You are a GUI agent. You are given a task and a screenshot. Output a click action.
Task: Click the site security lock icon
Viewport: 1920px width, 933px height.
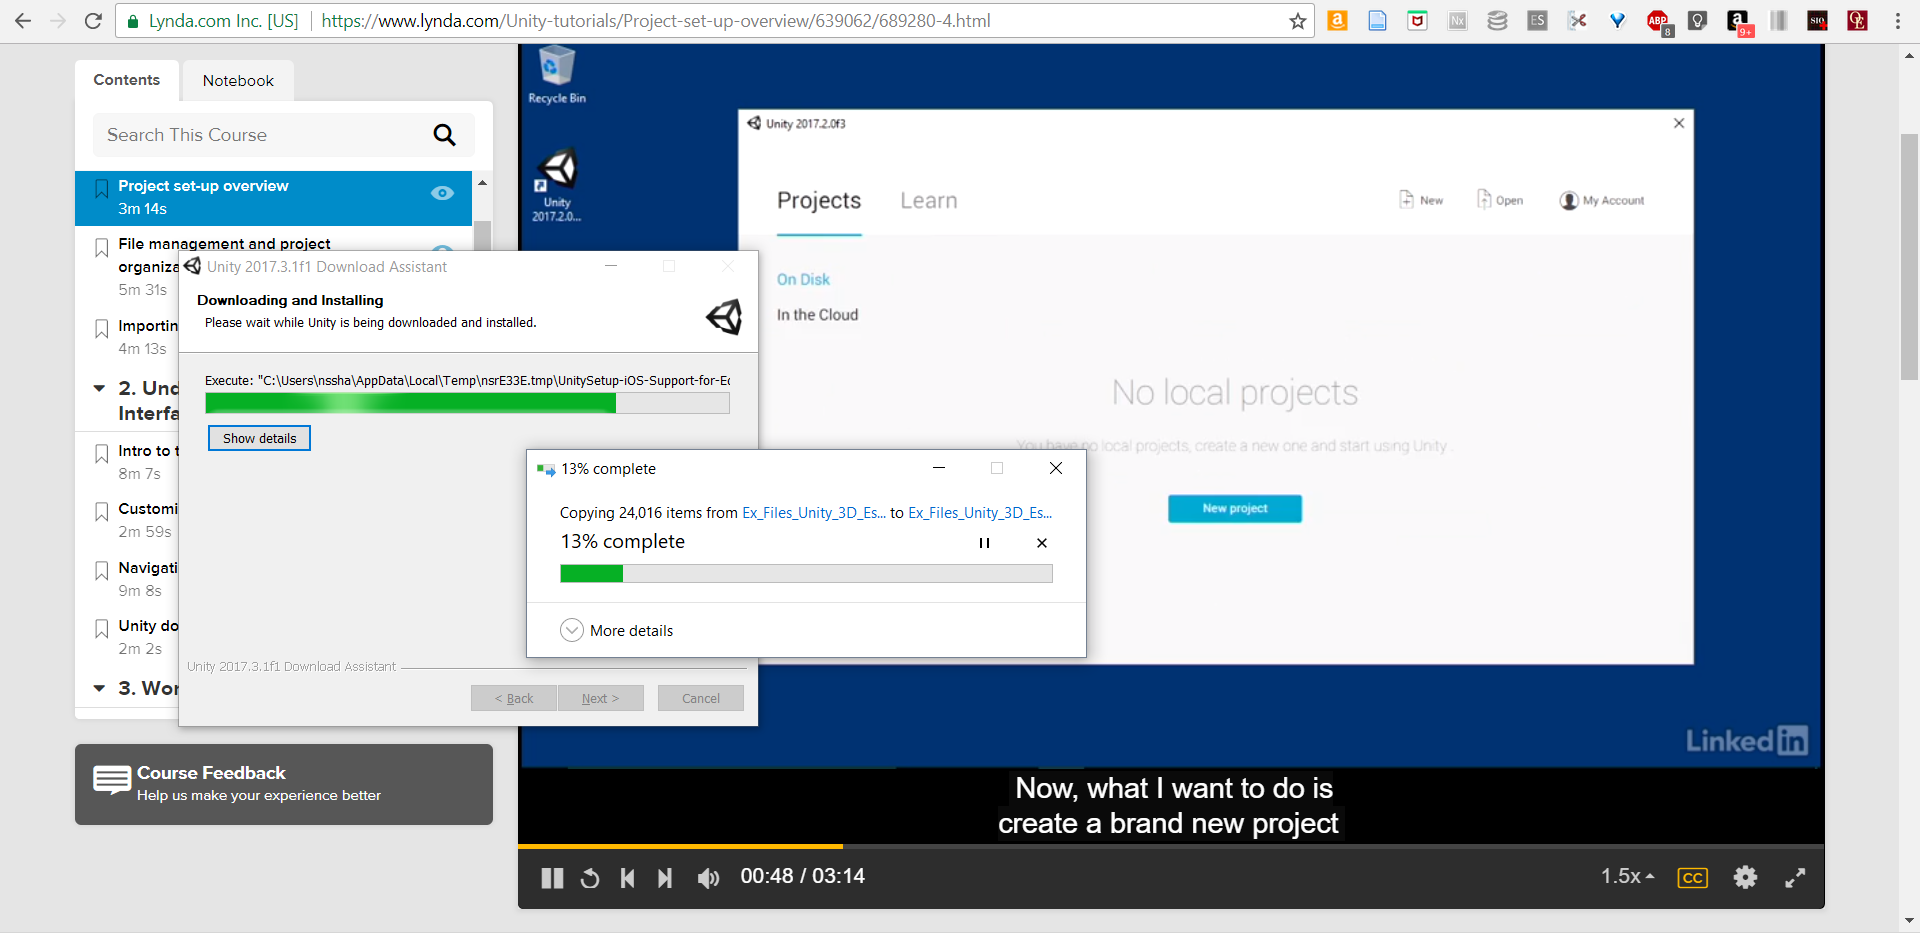tap(132, 21)
